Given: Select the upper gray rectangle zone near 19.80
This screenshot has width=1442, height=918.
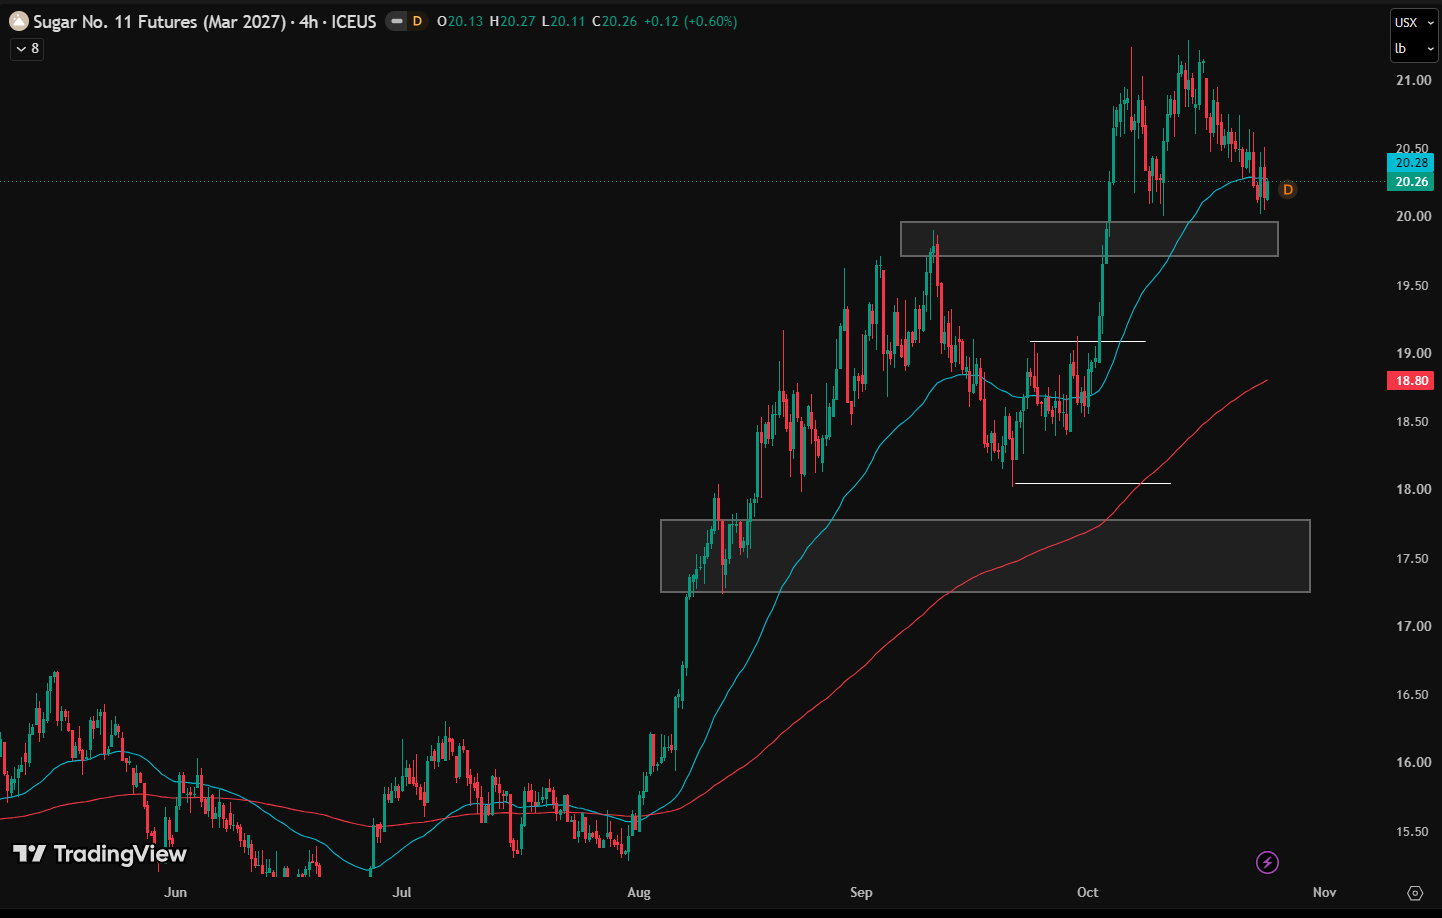Looking at the screenshot, I should click(x=1089, y=239).
